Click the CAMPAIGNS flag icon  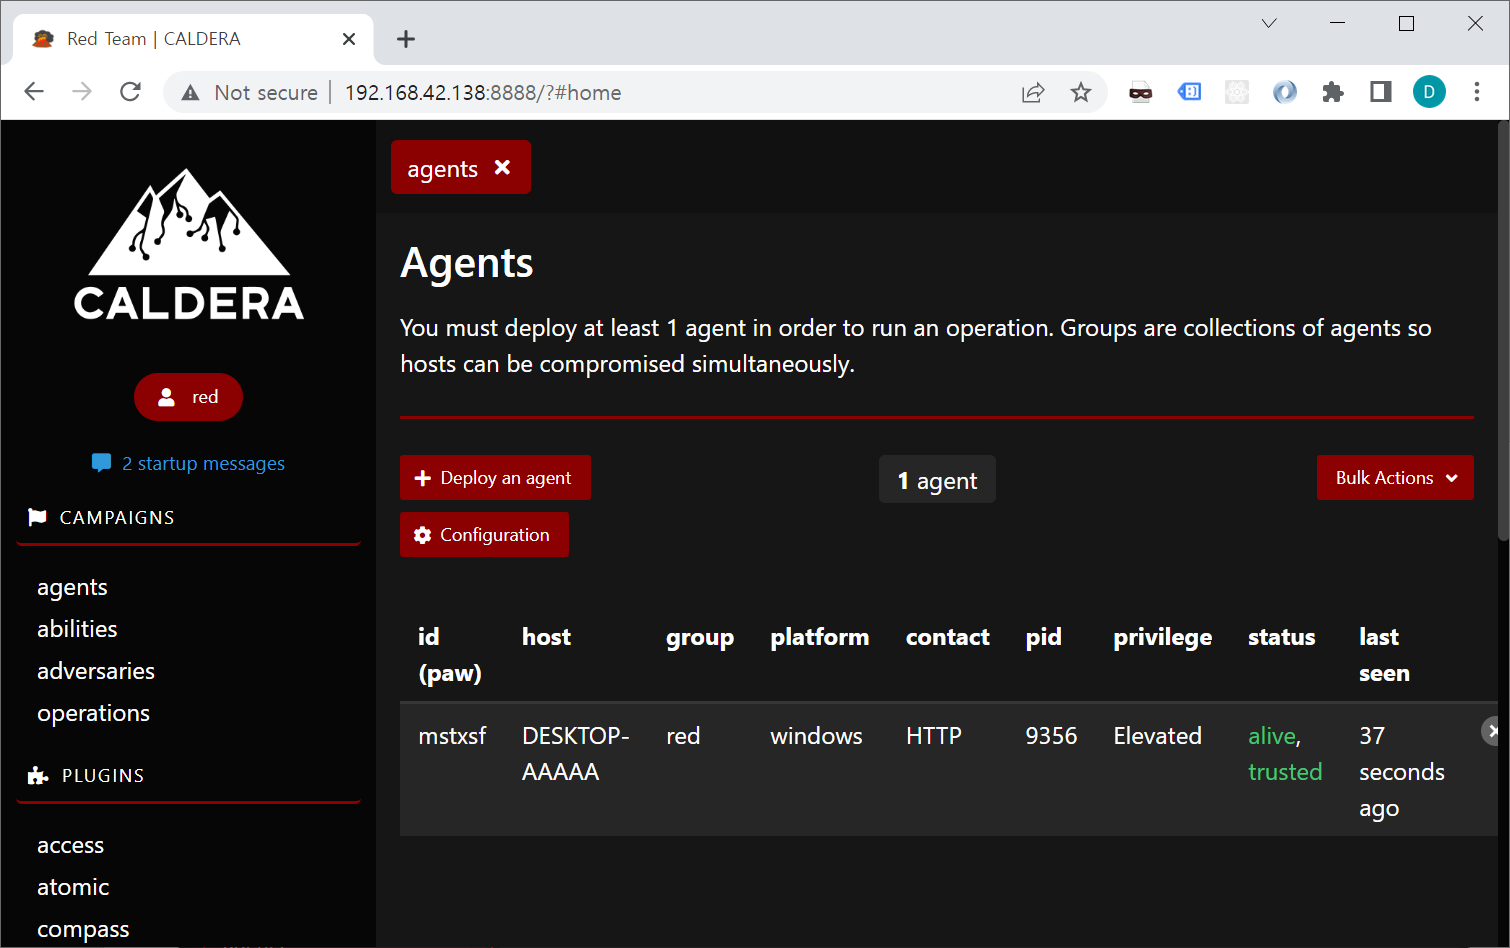coord(37,517)
